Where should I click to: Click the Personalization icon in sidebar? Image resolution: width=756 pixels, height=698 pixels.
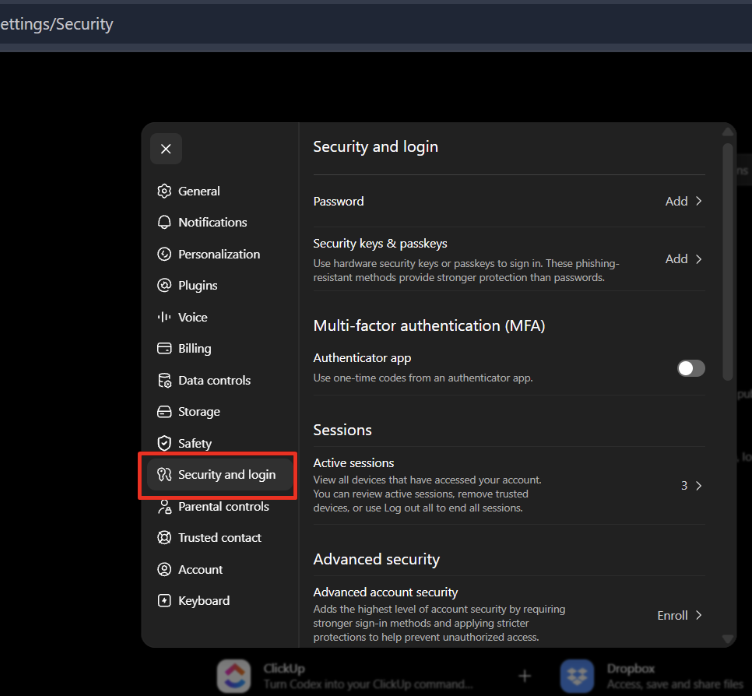point(164,255)
